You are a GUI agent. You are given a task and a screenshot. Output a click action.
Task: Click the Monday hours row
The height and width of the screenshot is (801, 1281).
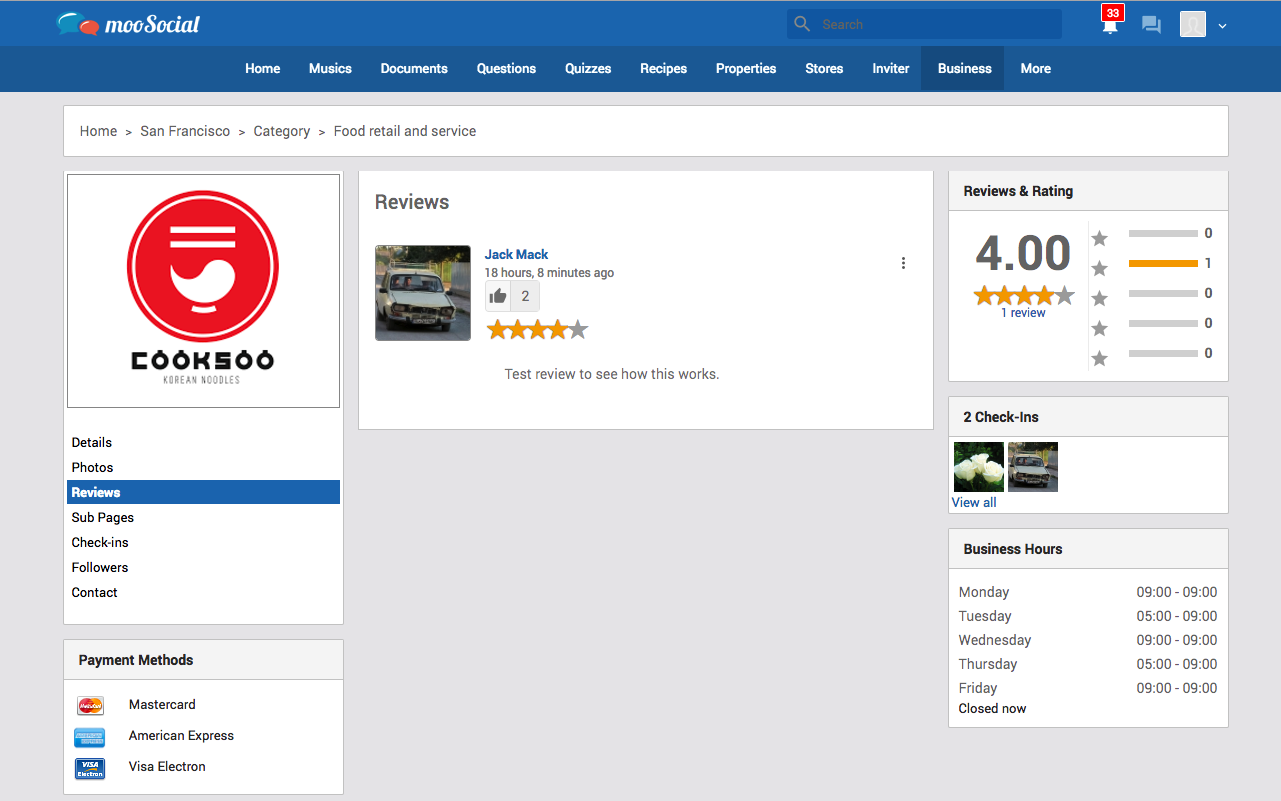click(x=1088, y=592)
